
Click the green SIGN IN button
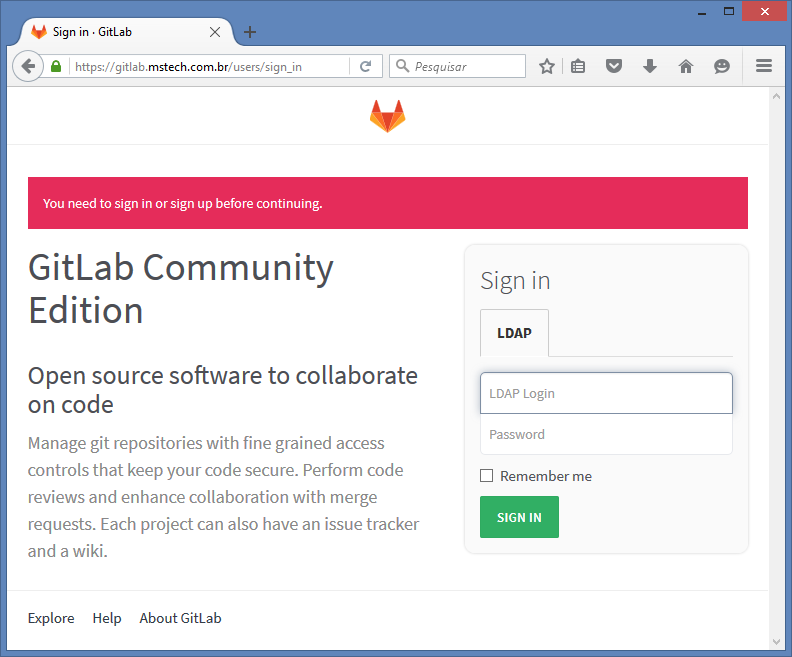pos(519,517)
